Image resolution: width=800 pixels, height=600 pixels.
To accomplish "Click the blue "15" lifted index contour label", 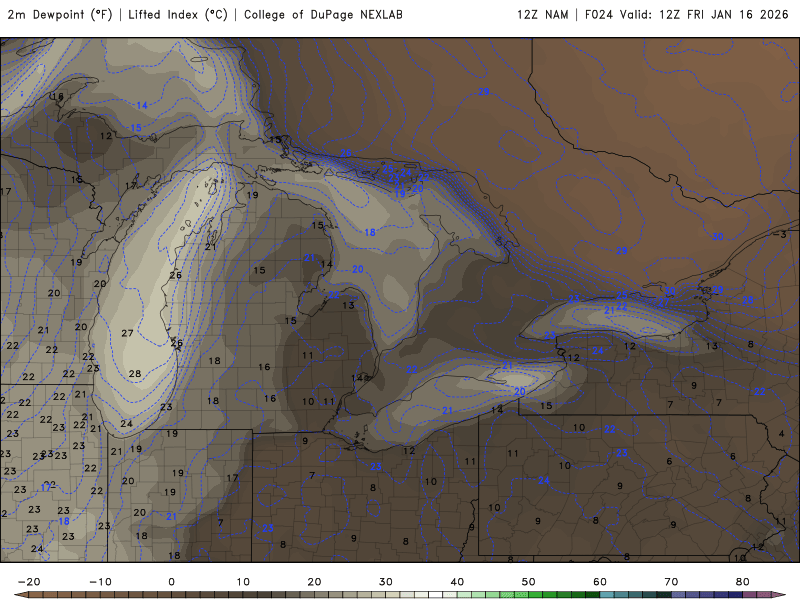I will 136,128.
